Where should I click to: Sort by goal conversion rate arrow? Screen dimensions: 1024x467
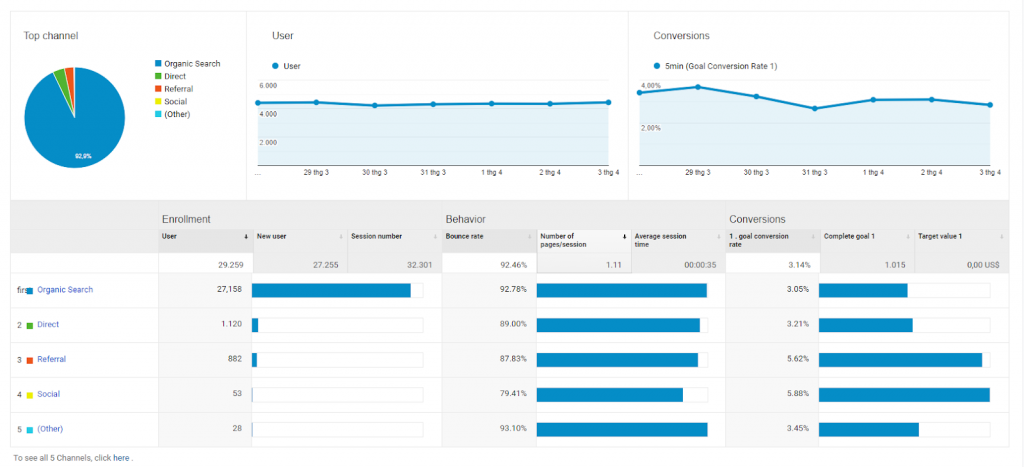click(813, 236)
